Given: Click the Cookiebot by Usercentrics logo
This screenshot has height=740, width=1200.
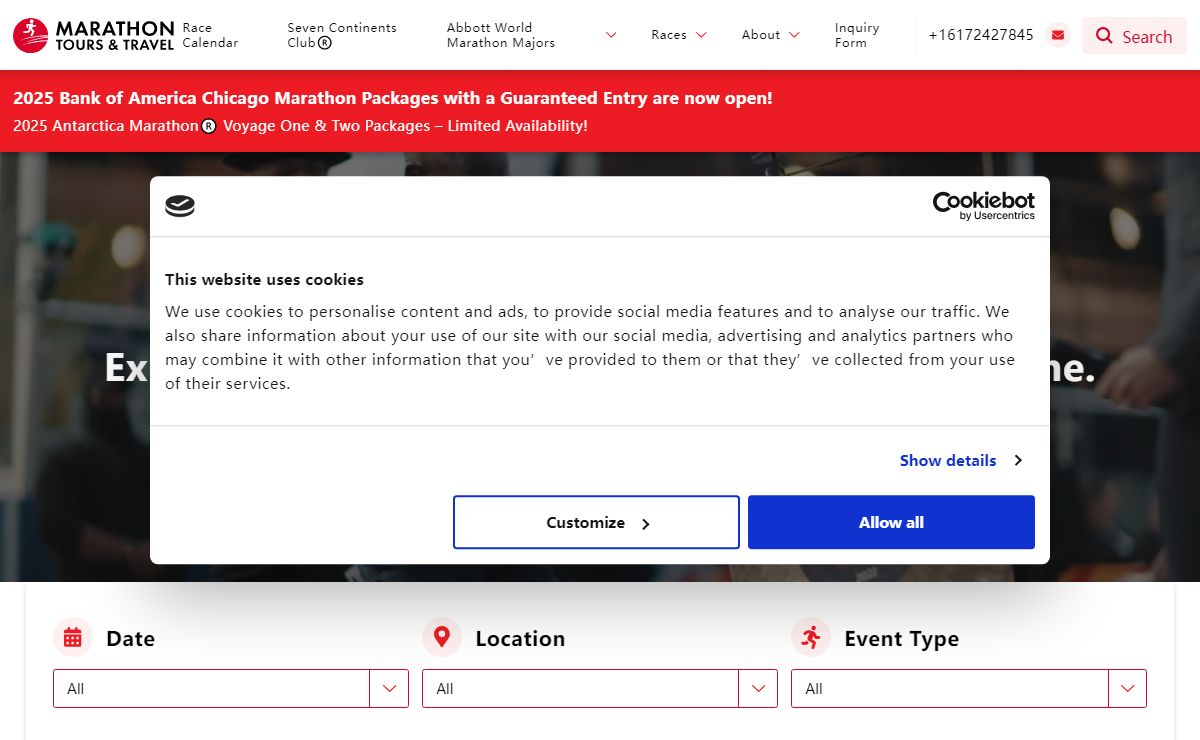Looking at the screenshot, I should pos(984,206).
